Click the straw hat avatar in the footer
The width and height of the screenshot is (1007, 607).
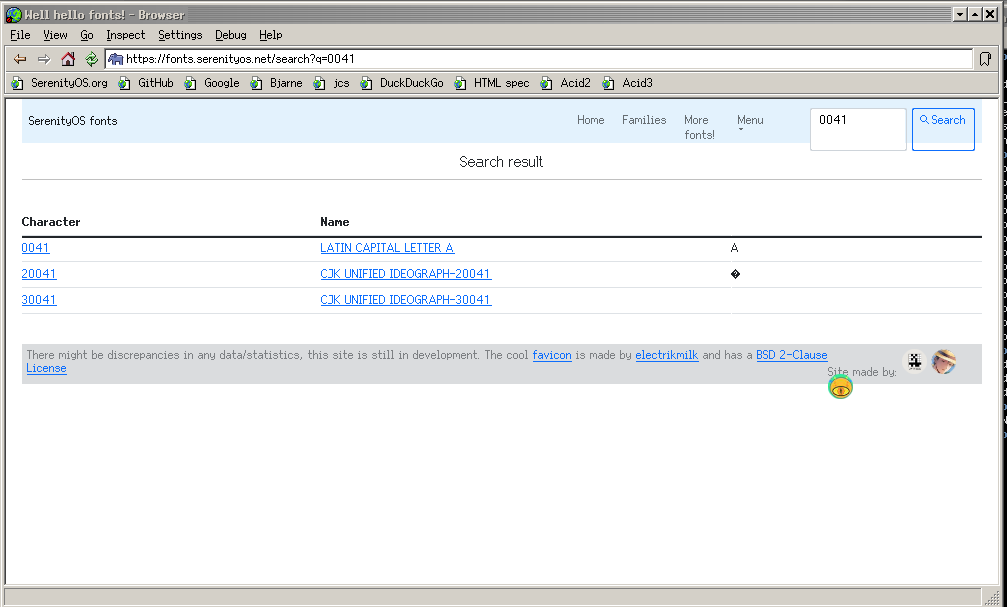943,362
